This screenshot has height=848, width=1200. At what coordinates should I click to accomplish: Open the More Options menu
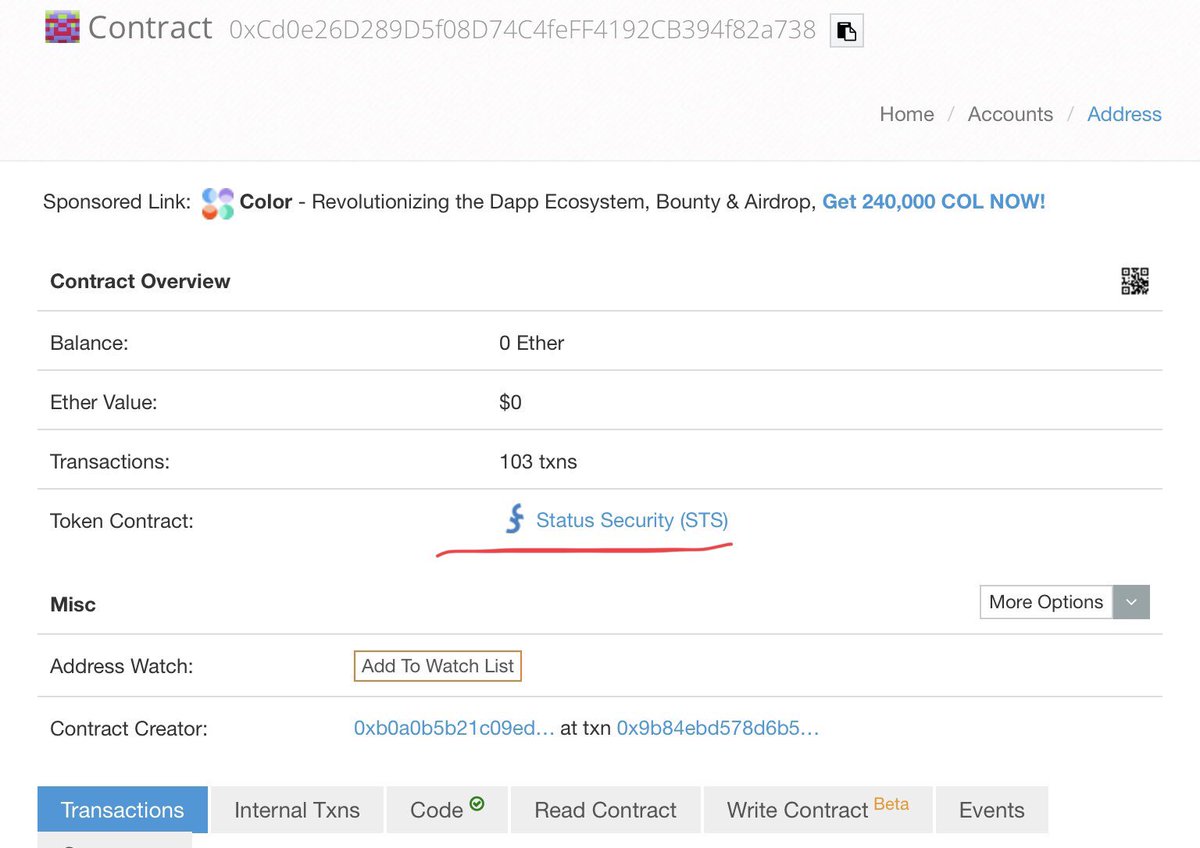click(1045, 602)
